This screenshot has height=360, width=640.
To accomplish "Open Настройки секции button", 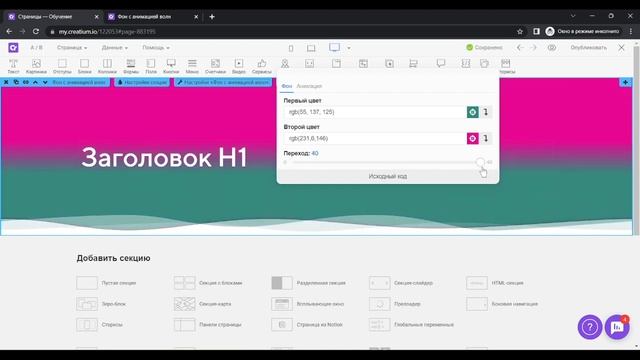I will click(142, 82).
